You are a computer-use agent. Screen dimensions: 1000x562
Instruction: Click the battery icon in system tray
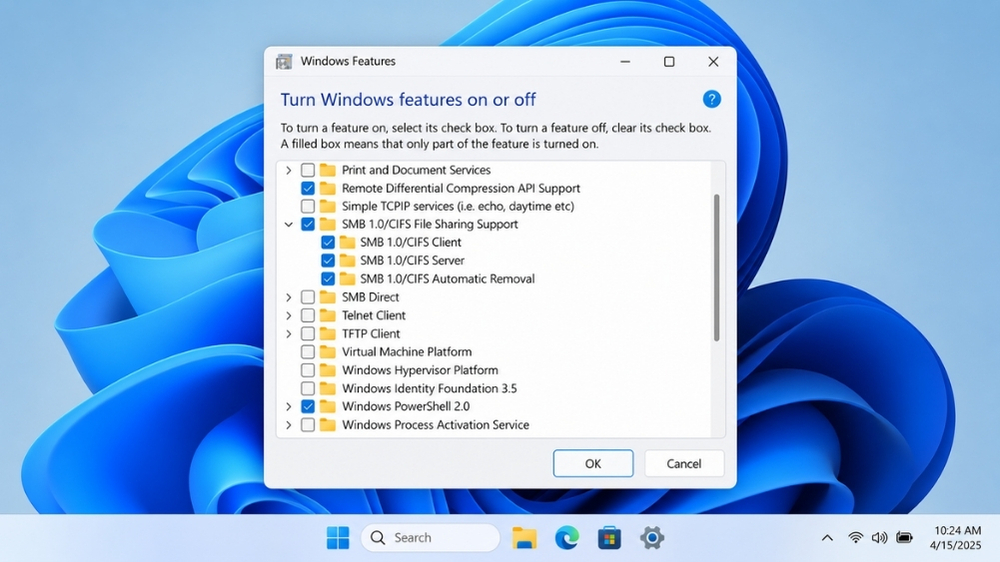click(904, 538)
